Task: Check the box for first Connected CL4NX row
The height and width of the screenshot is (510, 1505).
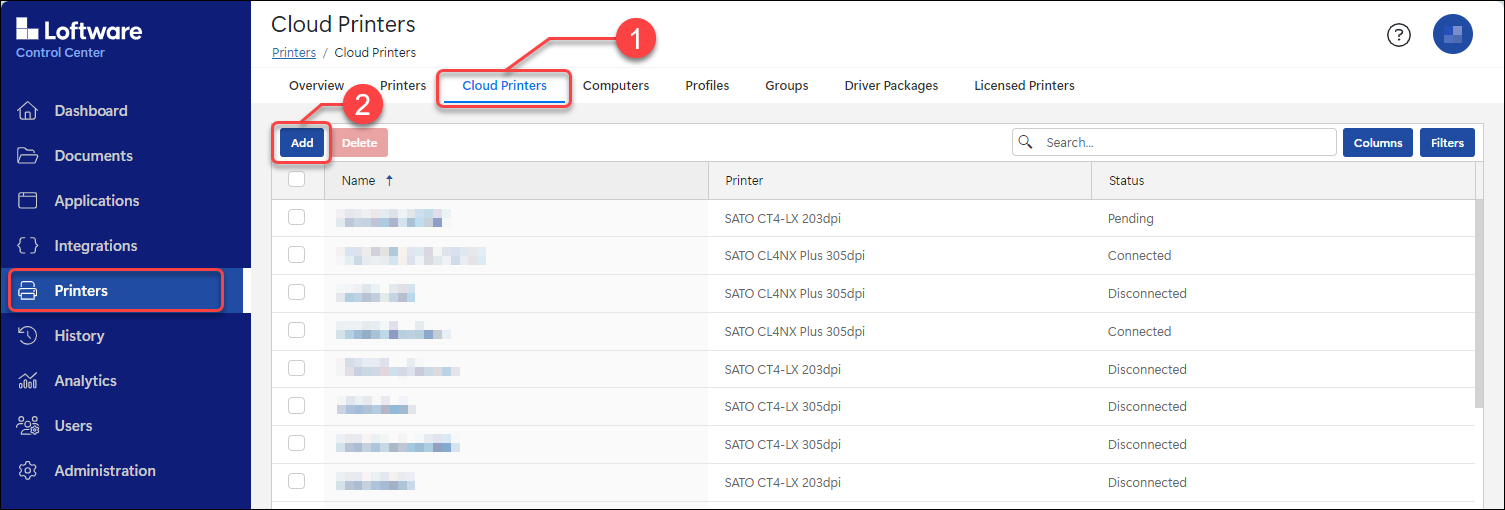Action: 297,255
